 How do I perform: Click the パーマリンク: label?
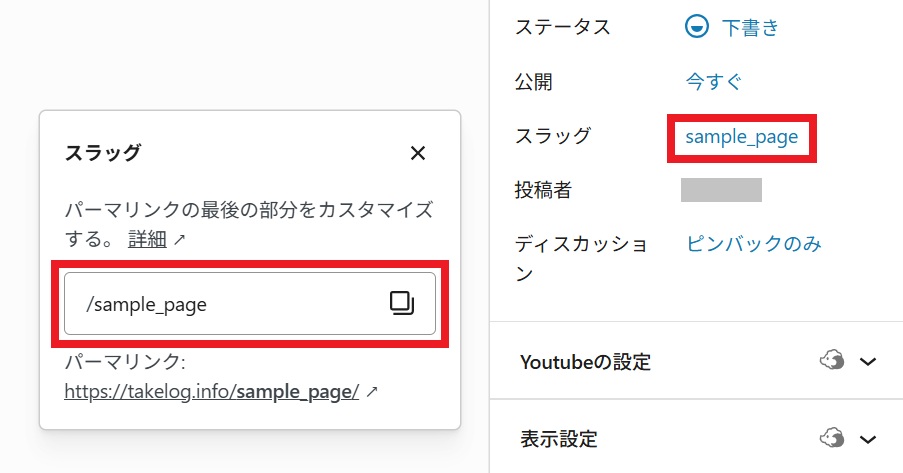coord(125,362)
